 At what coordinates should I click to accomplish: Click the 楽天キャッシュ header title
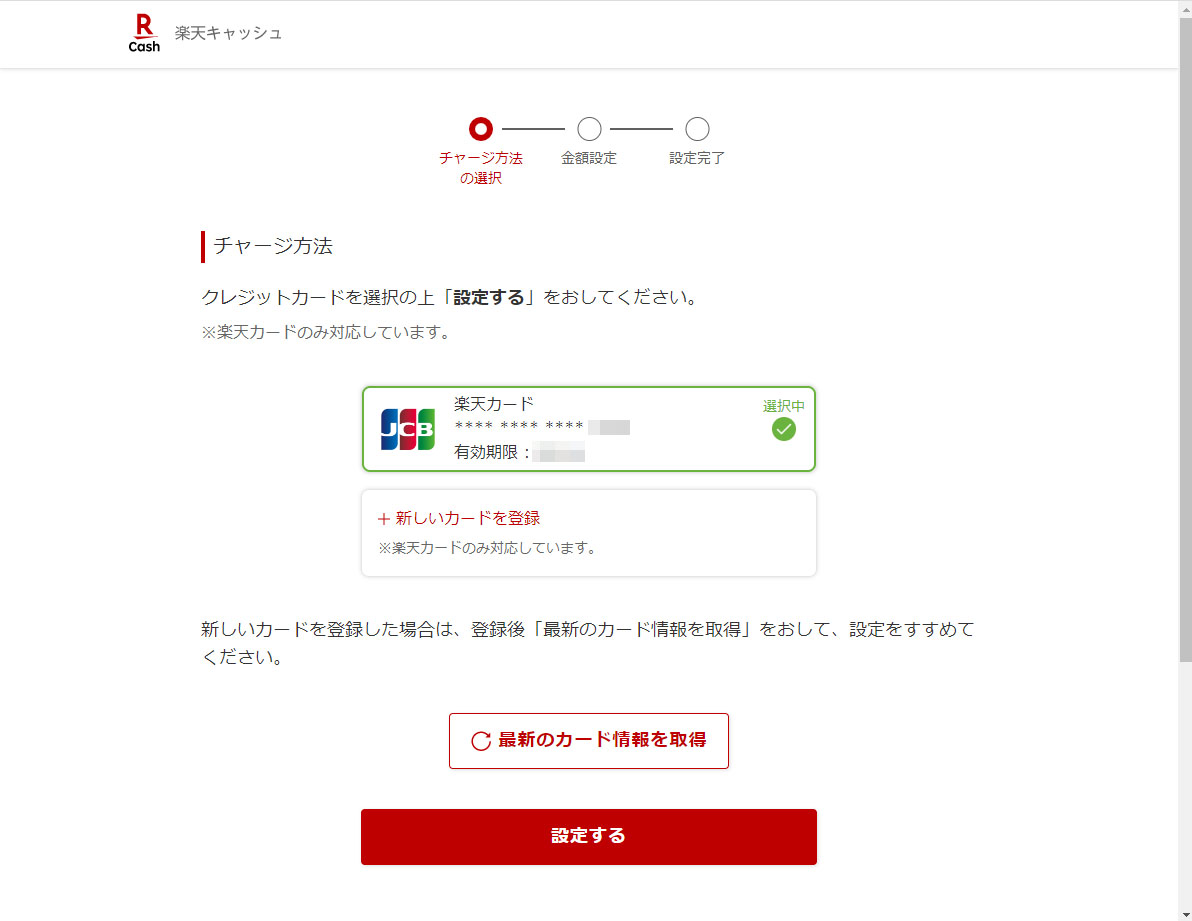[228, 33]
